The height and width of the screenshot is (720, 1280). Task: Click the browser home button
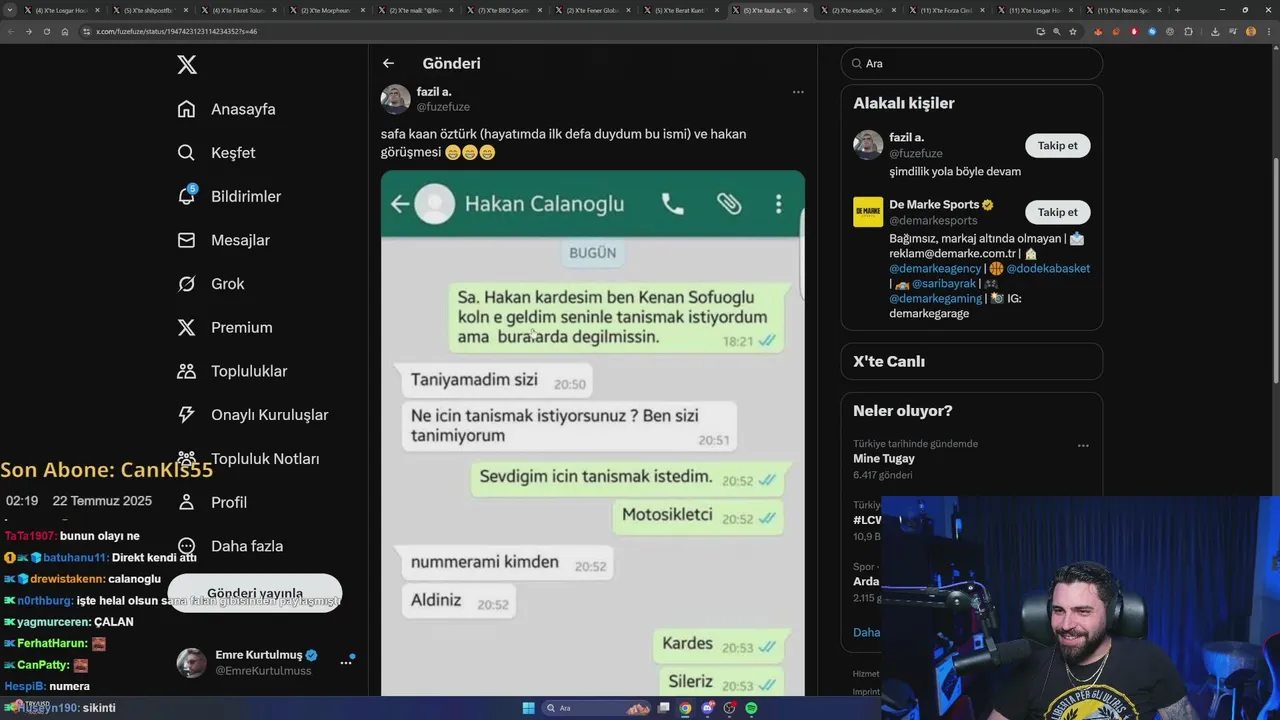(65, 31)
